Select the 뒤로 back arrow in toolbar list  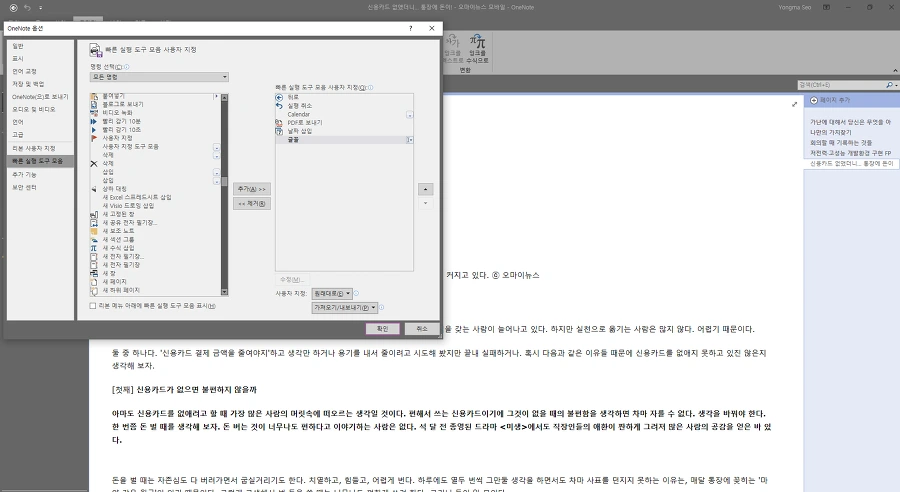280,98
